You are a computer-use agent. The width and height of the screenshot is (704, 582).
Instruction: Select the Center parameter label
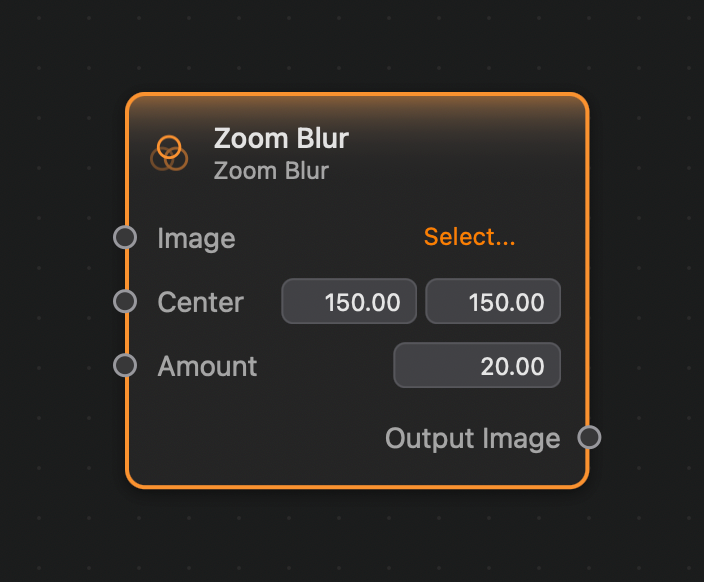pyautogui.click(x=201, y=302)
